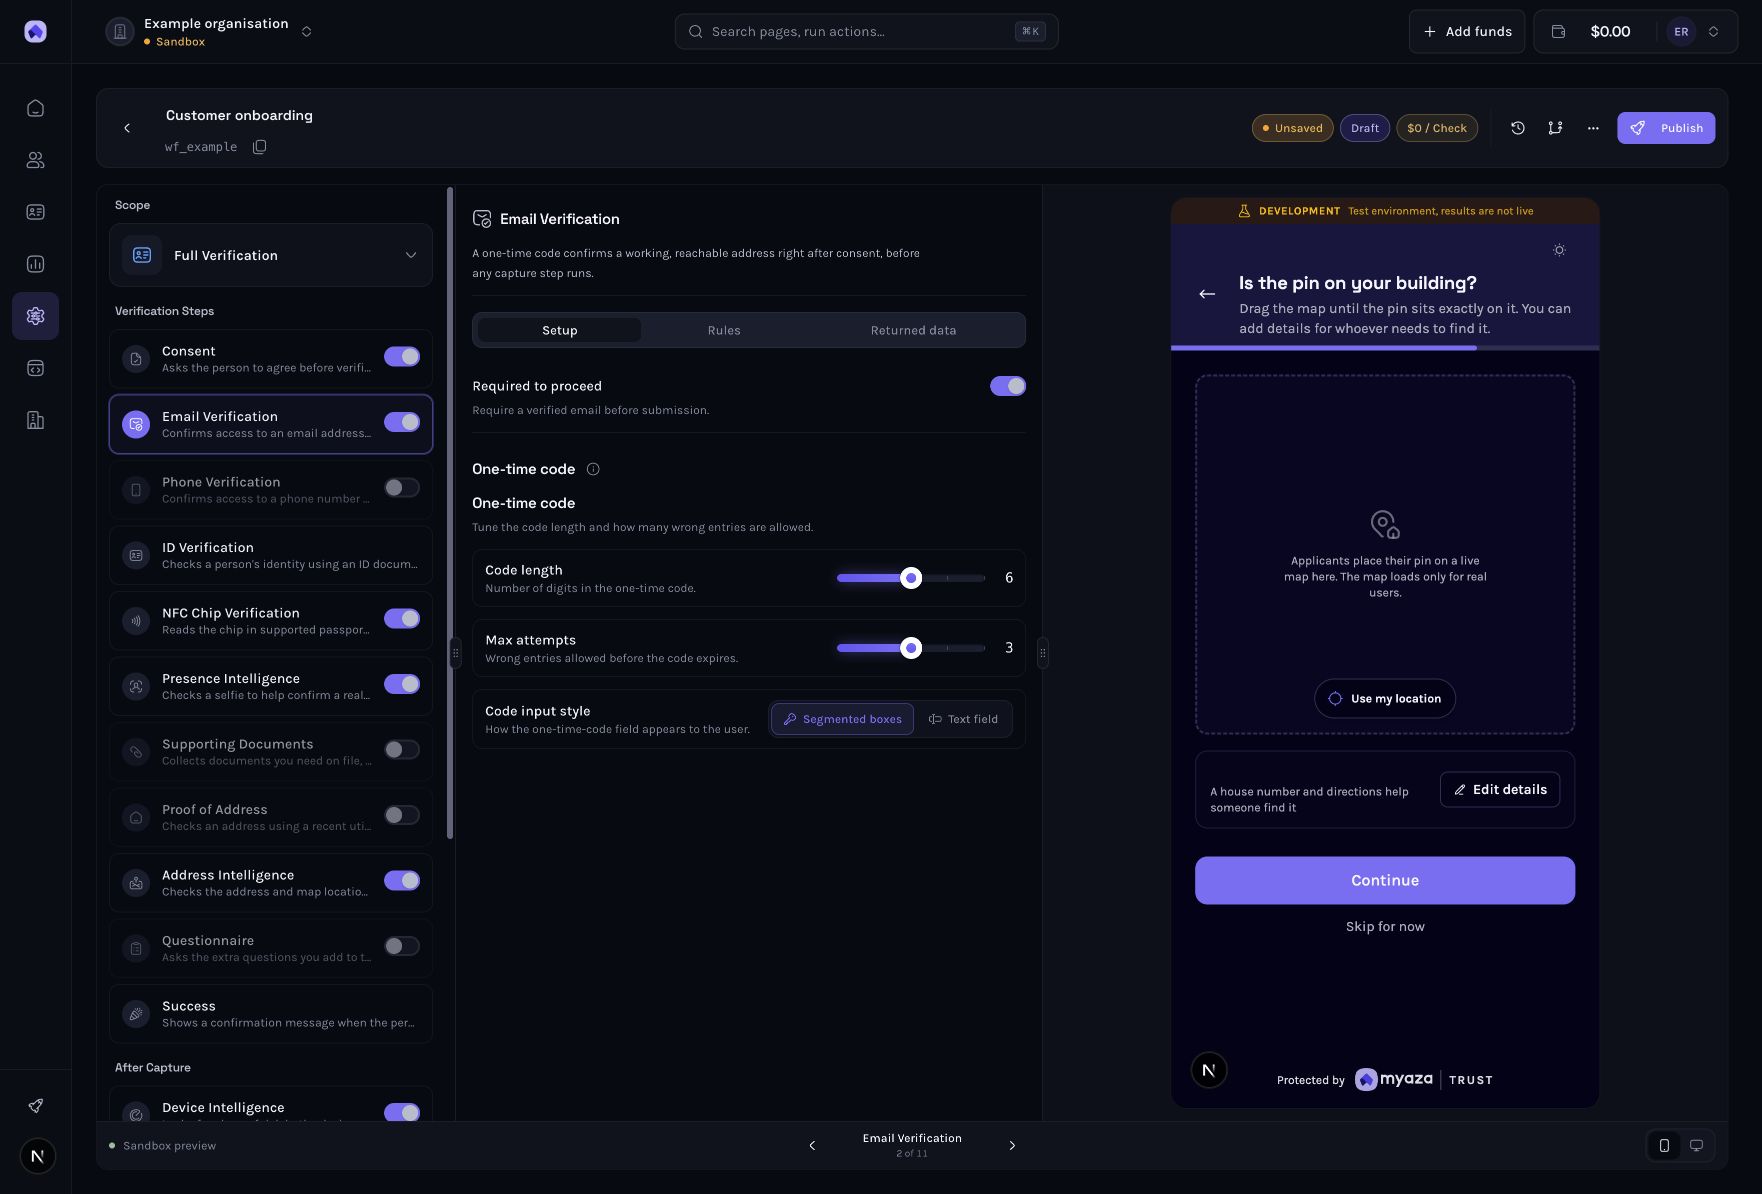
Task: Click the preview panel resize handle
Action: pyautogui.click(x=1043, y=653)
